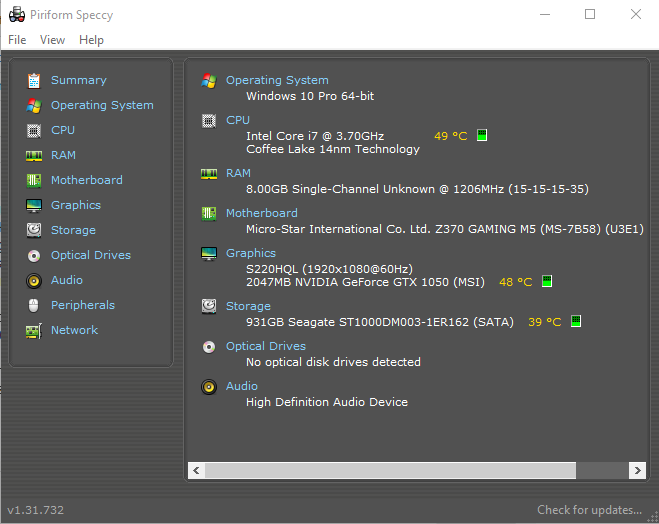Click the Network card icon in sidebar
The height and width of the screenshot is (524, 659).
click(x=34, y=331)
